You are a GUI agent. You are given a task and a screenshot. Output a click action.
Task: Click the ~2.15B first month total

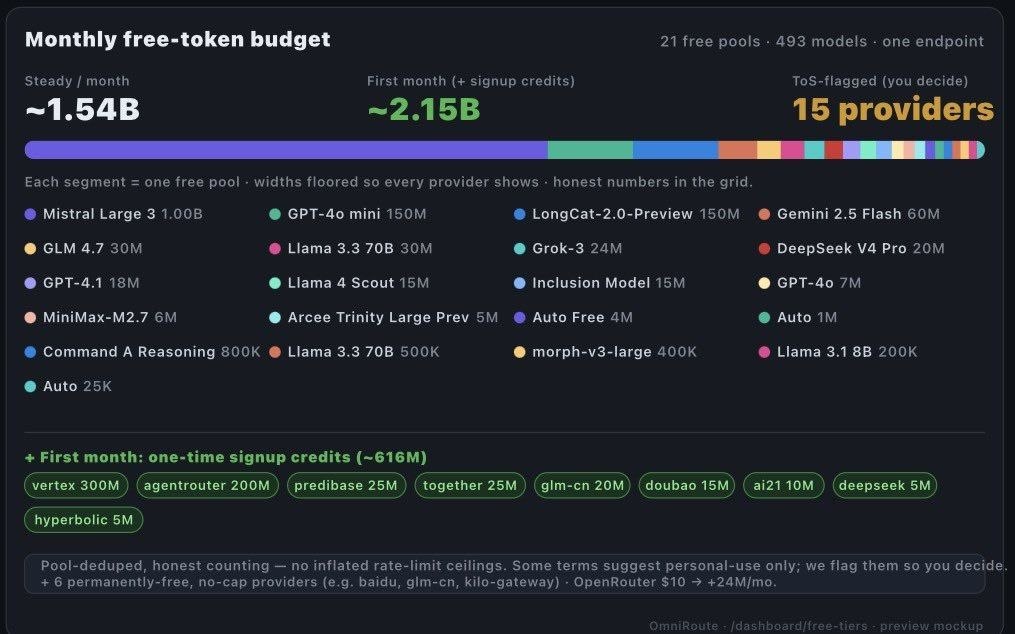[423, 109]
